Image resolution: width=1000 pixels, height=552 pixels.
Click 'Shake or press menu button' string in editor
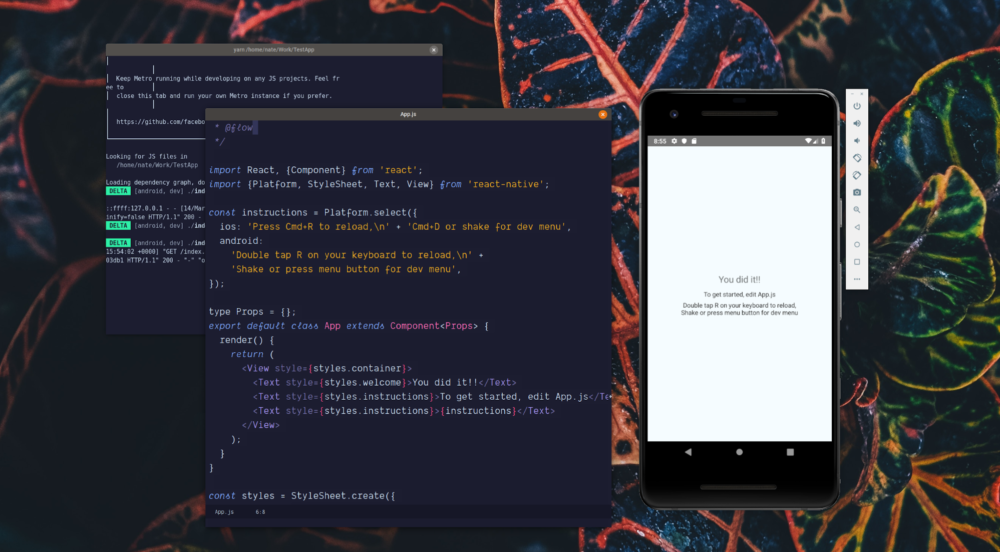346,269
